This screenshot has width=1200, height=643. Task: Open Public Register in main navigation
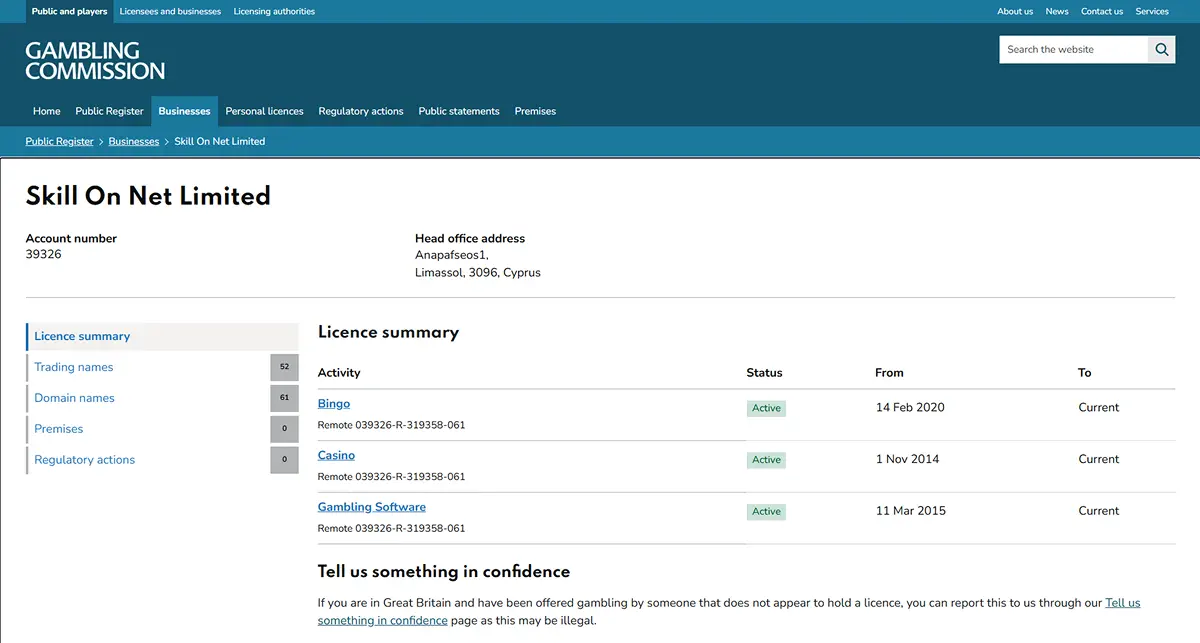[110, 111]
